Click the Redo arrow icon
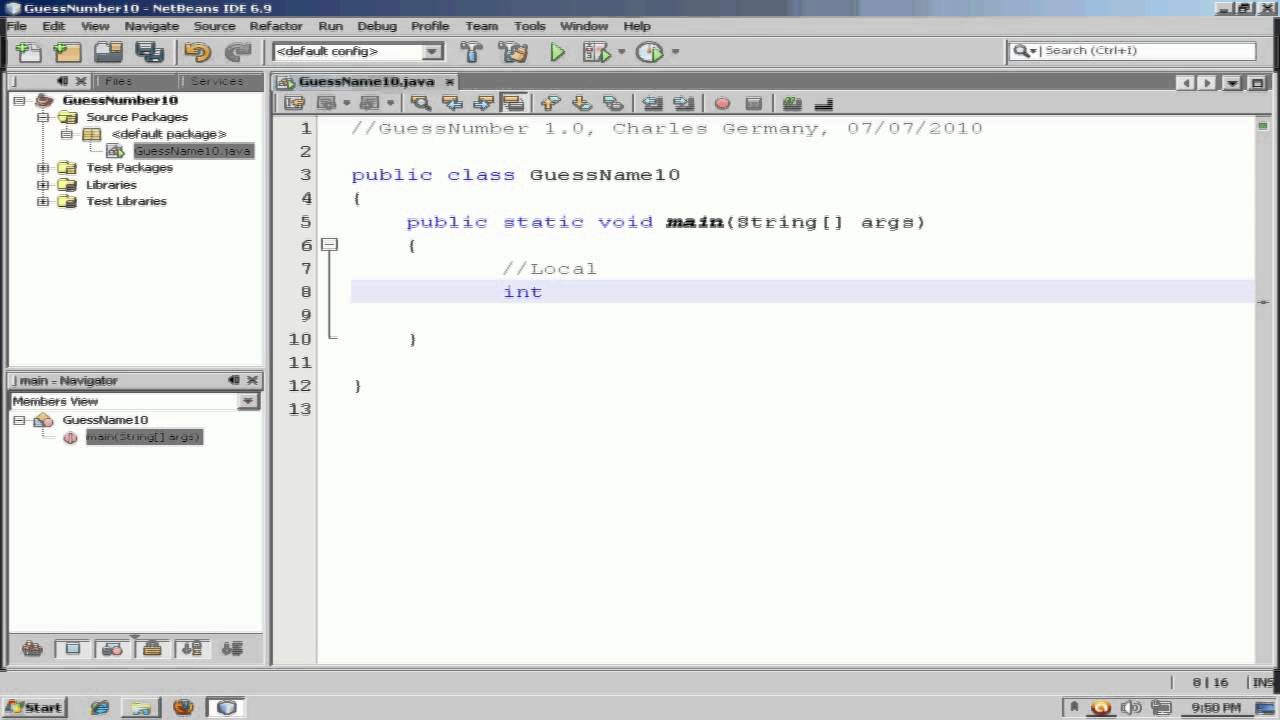This screenshot has height=720, width=1280. [x=238, y=52]
